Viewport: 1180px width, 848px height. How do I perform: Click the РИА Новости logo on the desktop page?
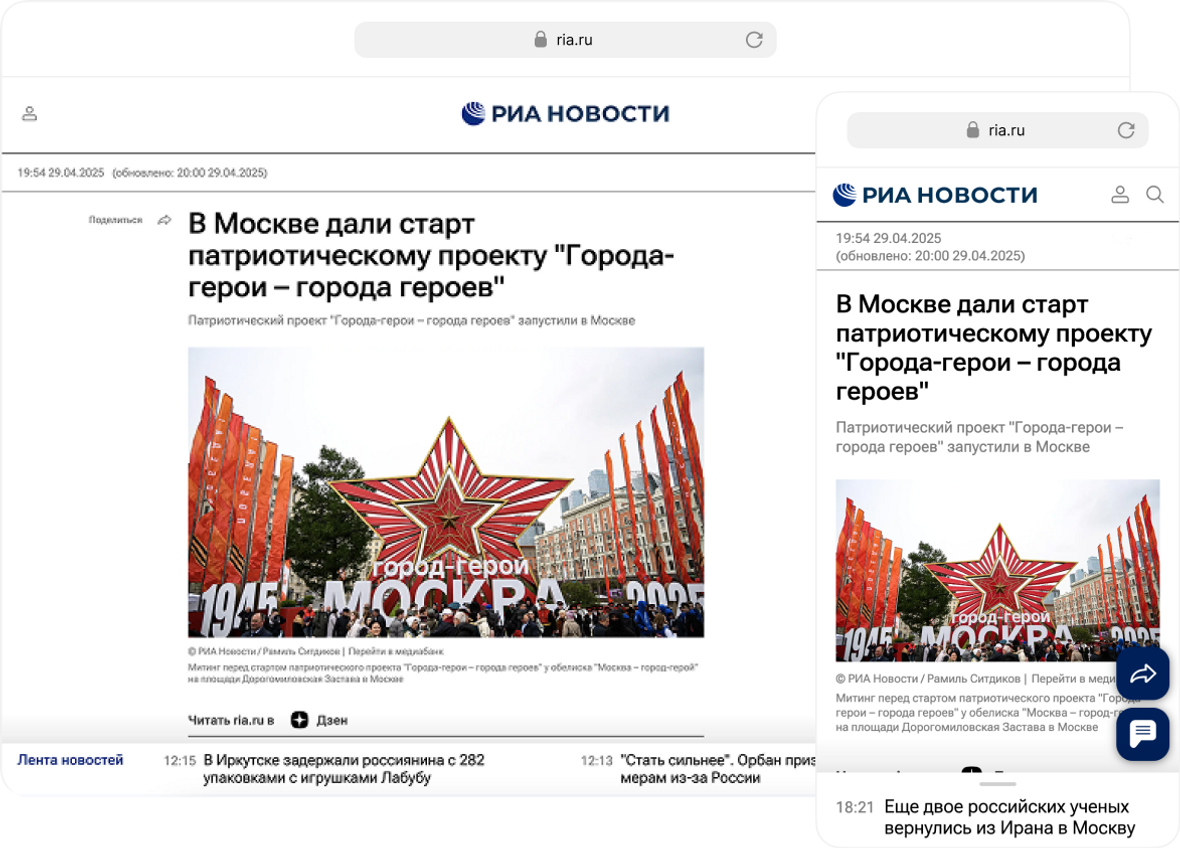[565, 113]
